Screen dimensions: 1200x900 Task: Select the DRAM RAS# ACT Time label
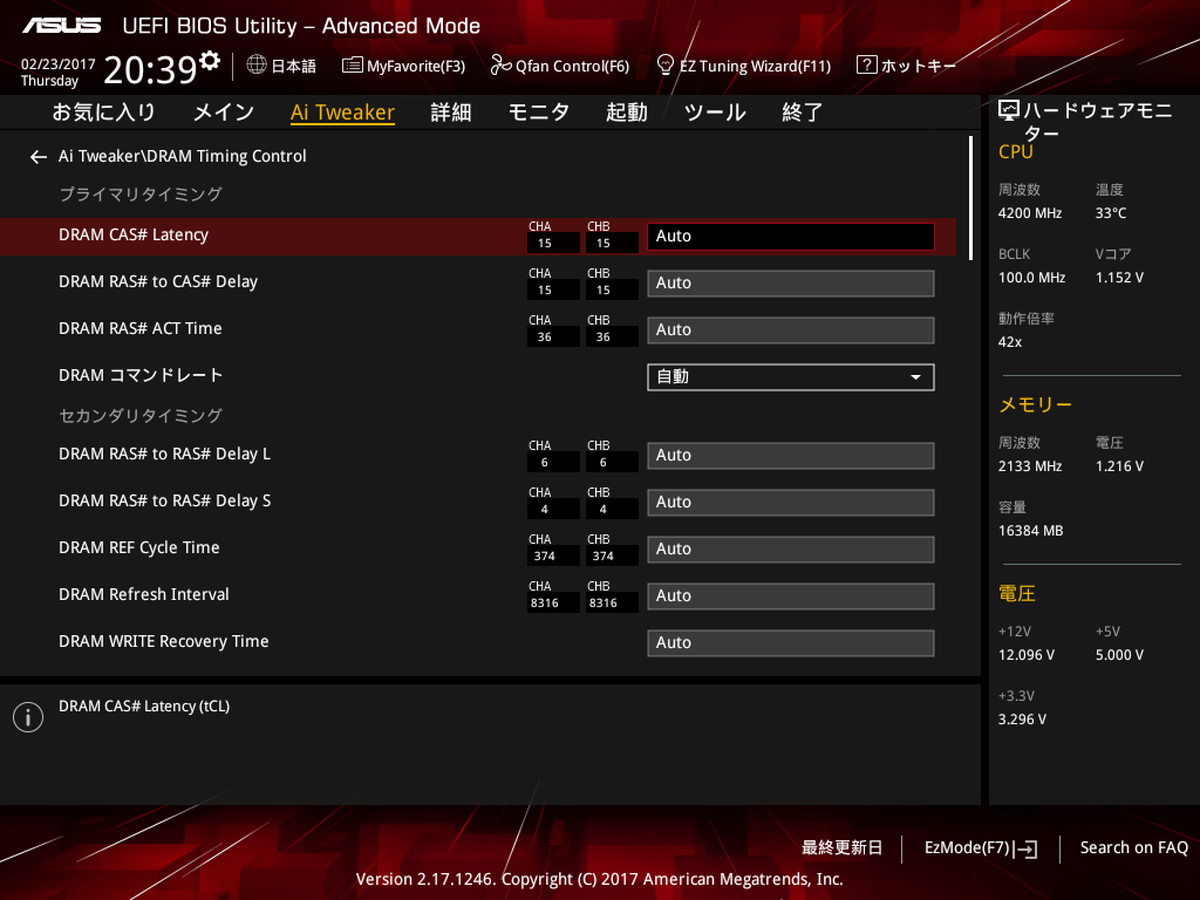(x=140, y=329)
